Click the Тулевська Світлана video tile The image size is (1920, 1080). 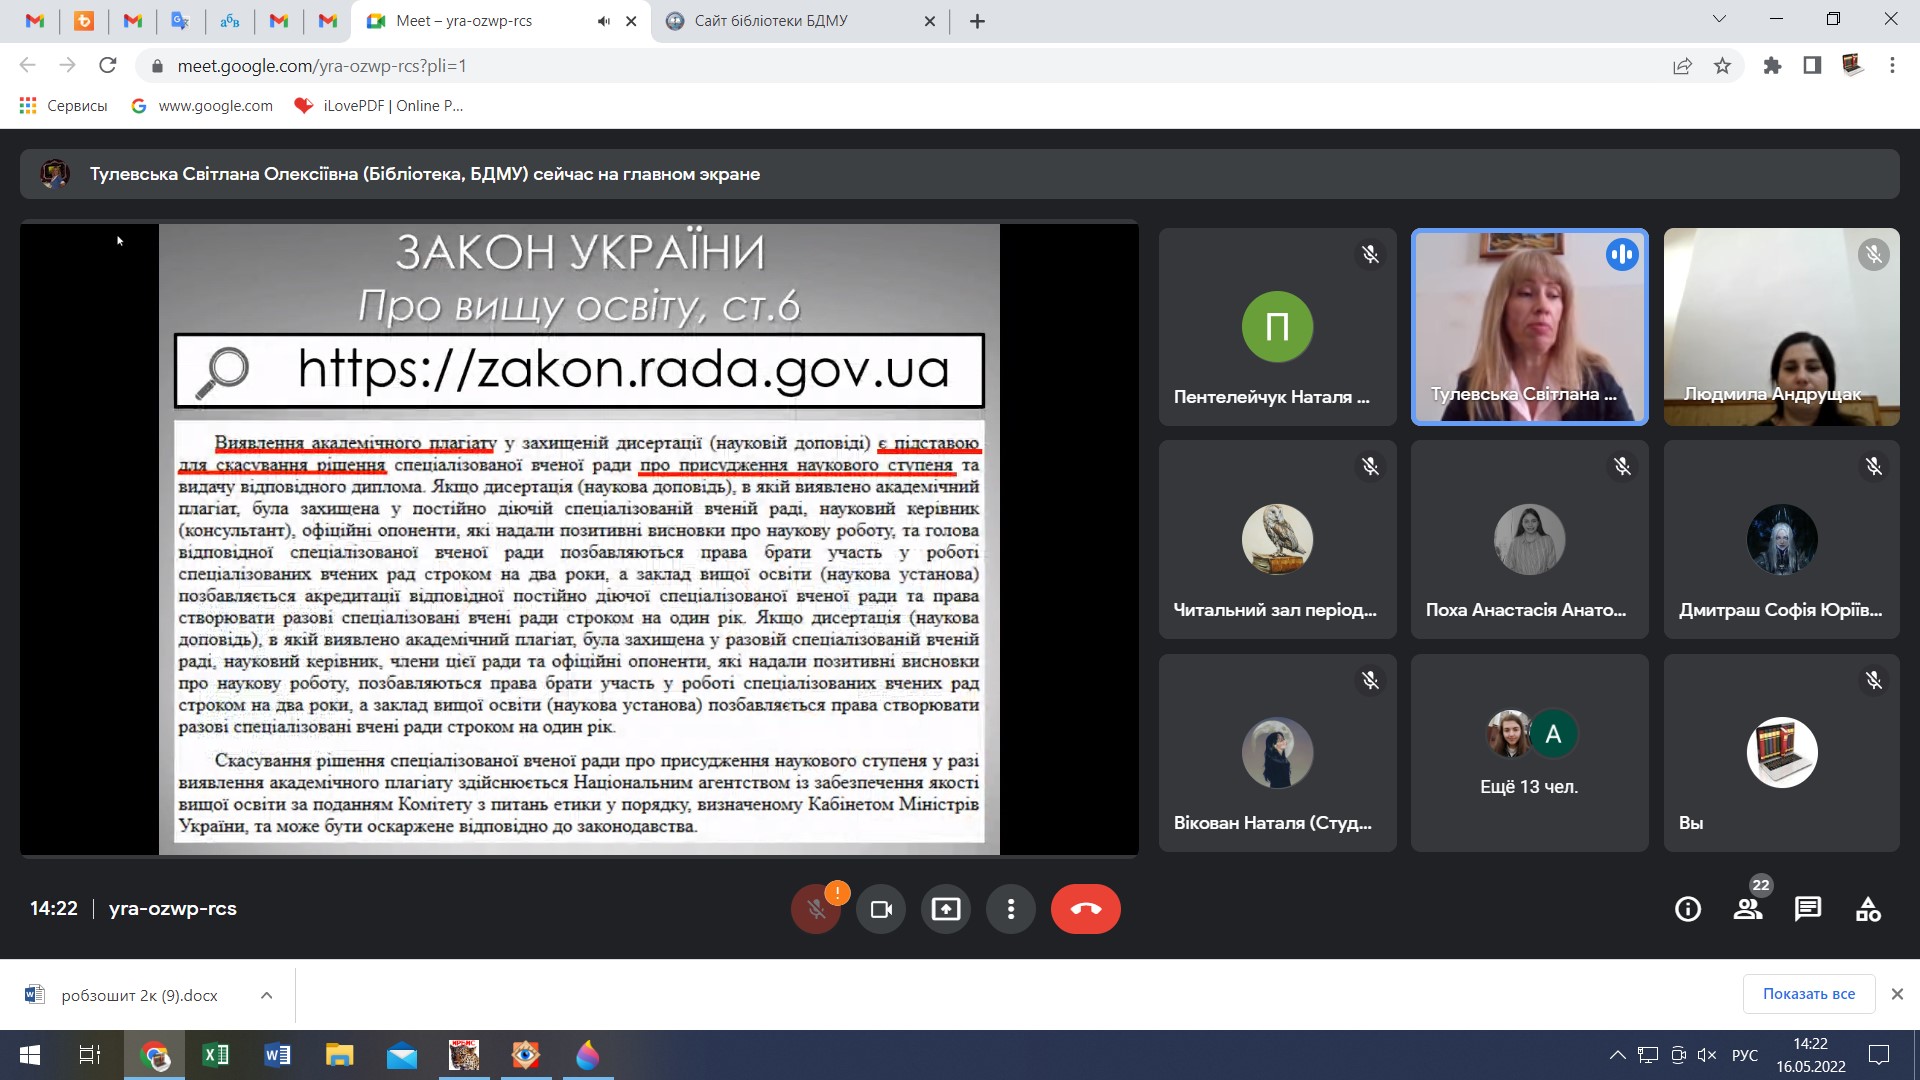1528,327
